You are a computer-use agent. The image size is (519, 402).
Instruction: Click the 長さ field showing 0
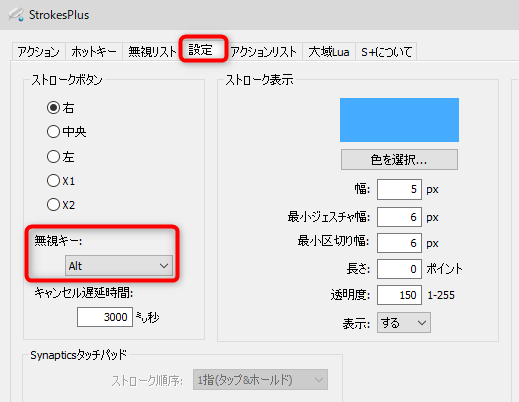(399, 269)
